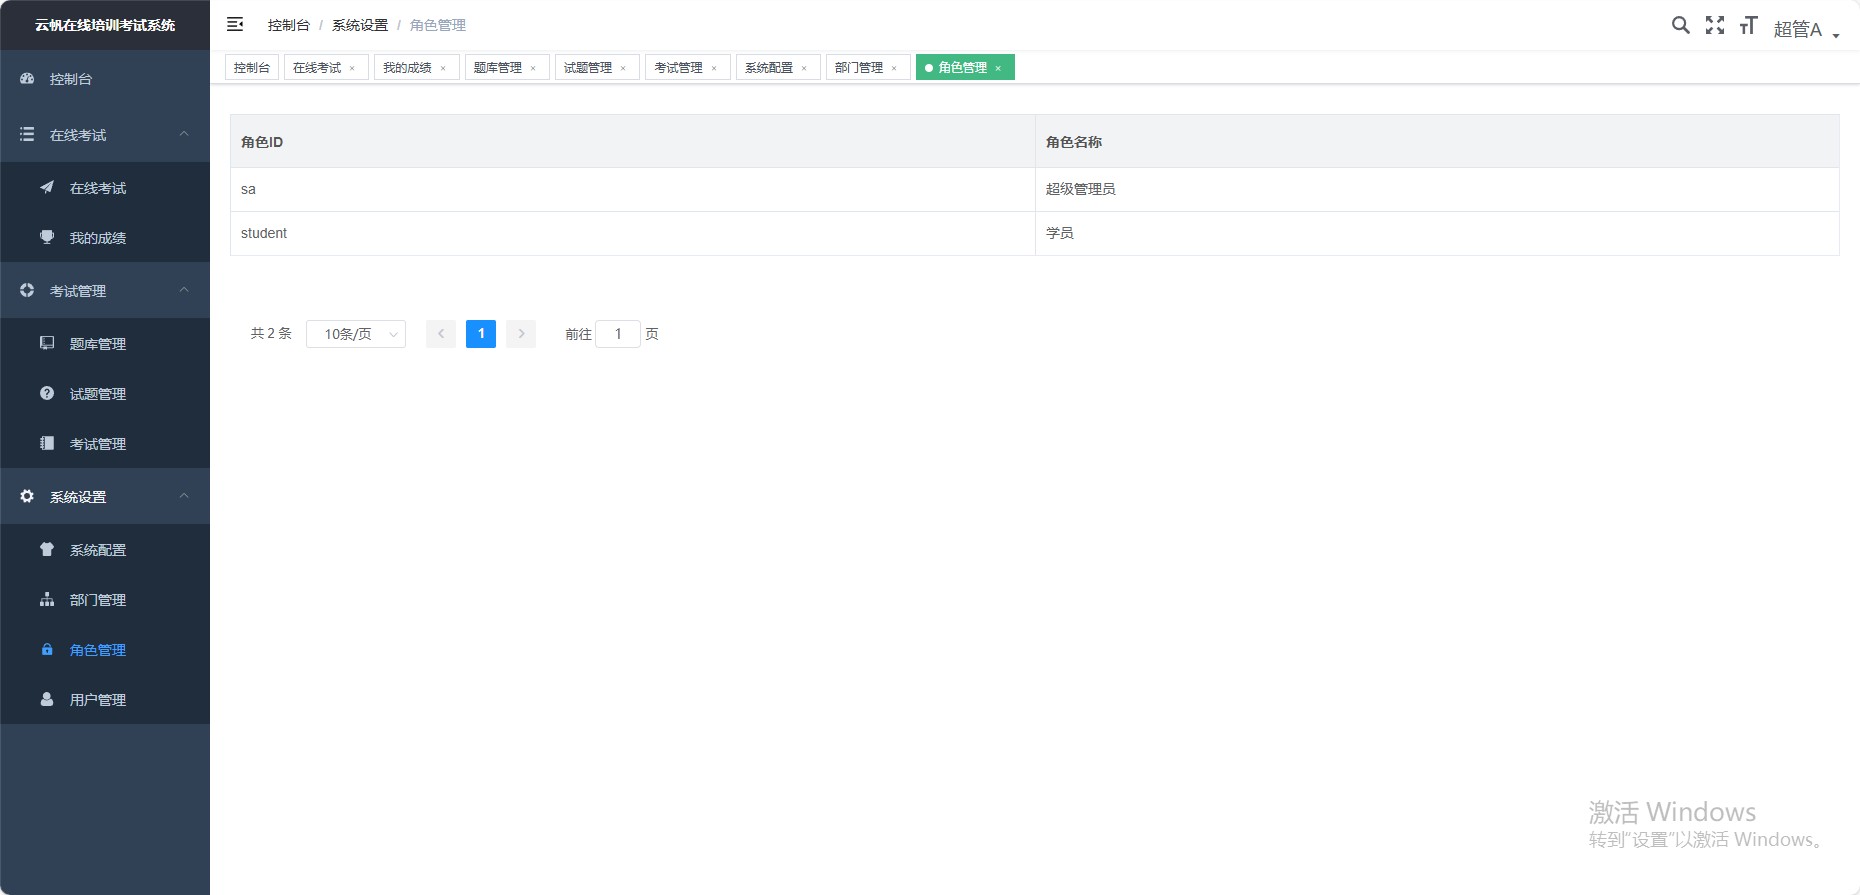This screenshot has height=895, width=1860.
Task: Close the 考试管理 tab
Action: pyautogui.click(x=714, y=68)
